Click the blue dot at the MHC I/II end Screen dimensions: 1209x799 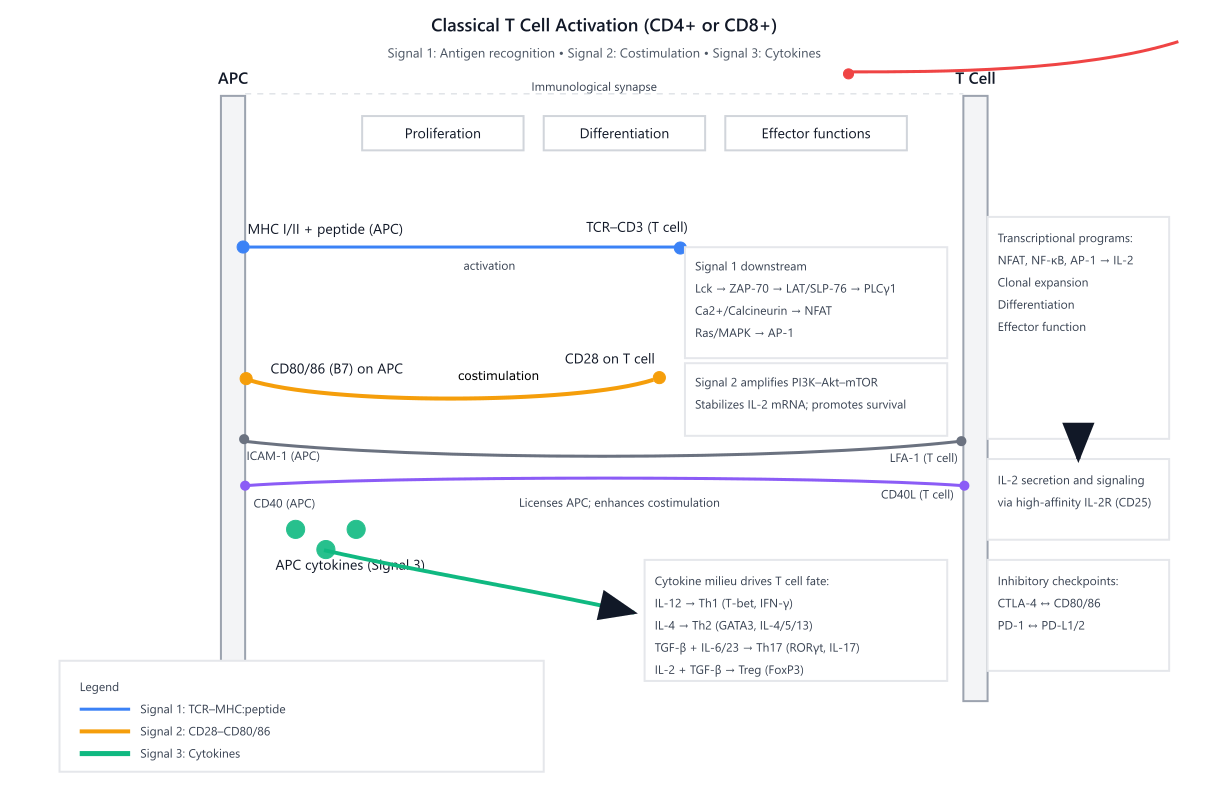click(242, 247)
